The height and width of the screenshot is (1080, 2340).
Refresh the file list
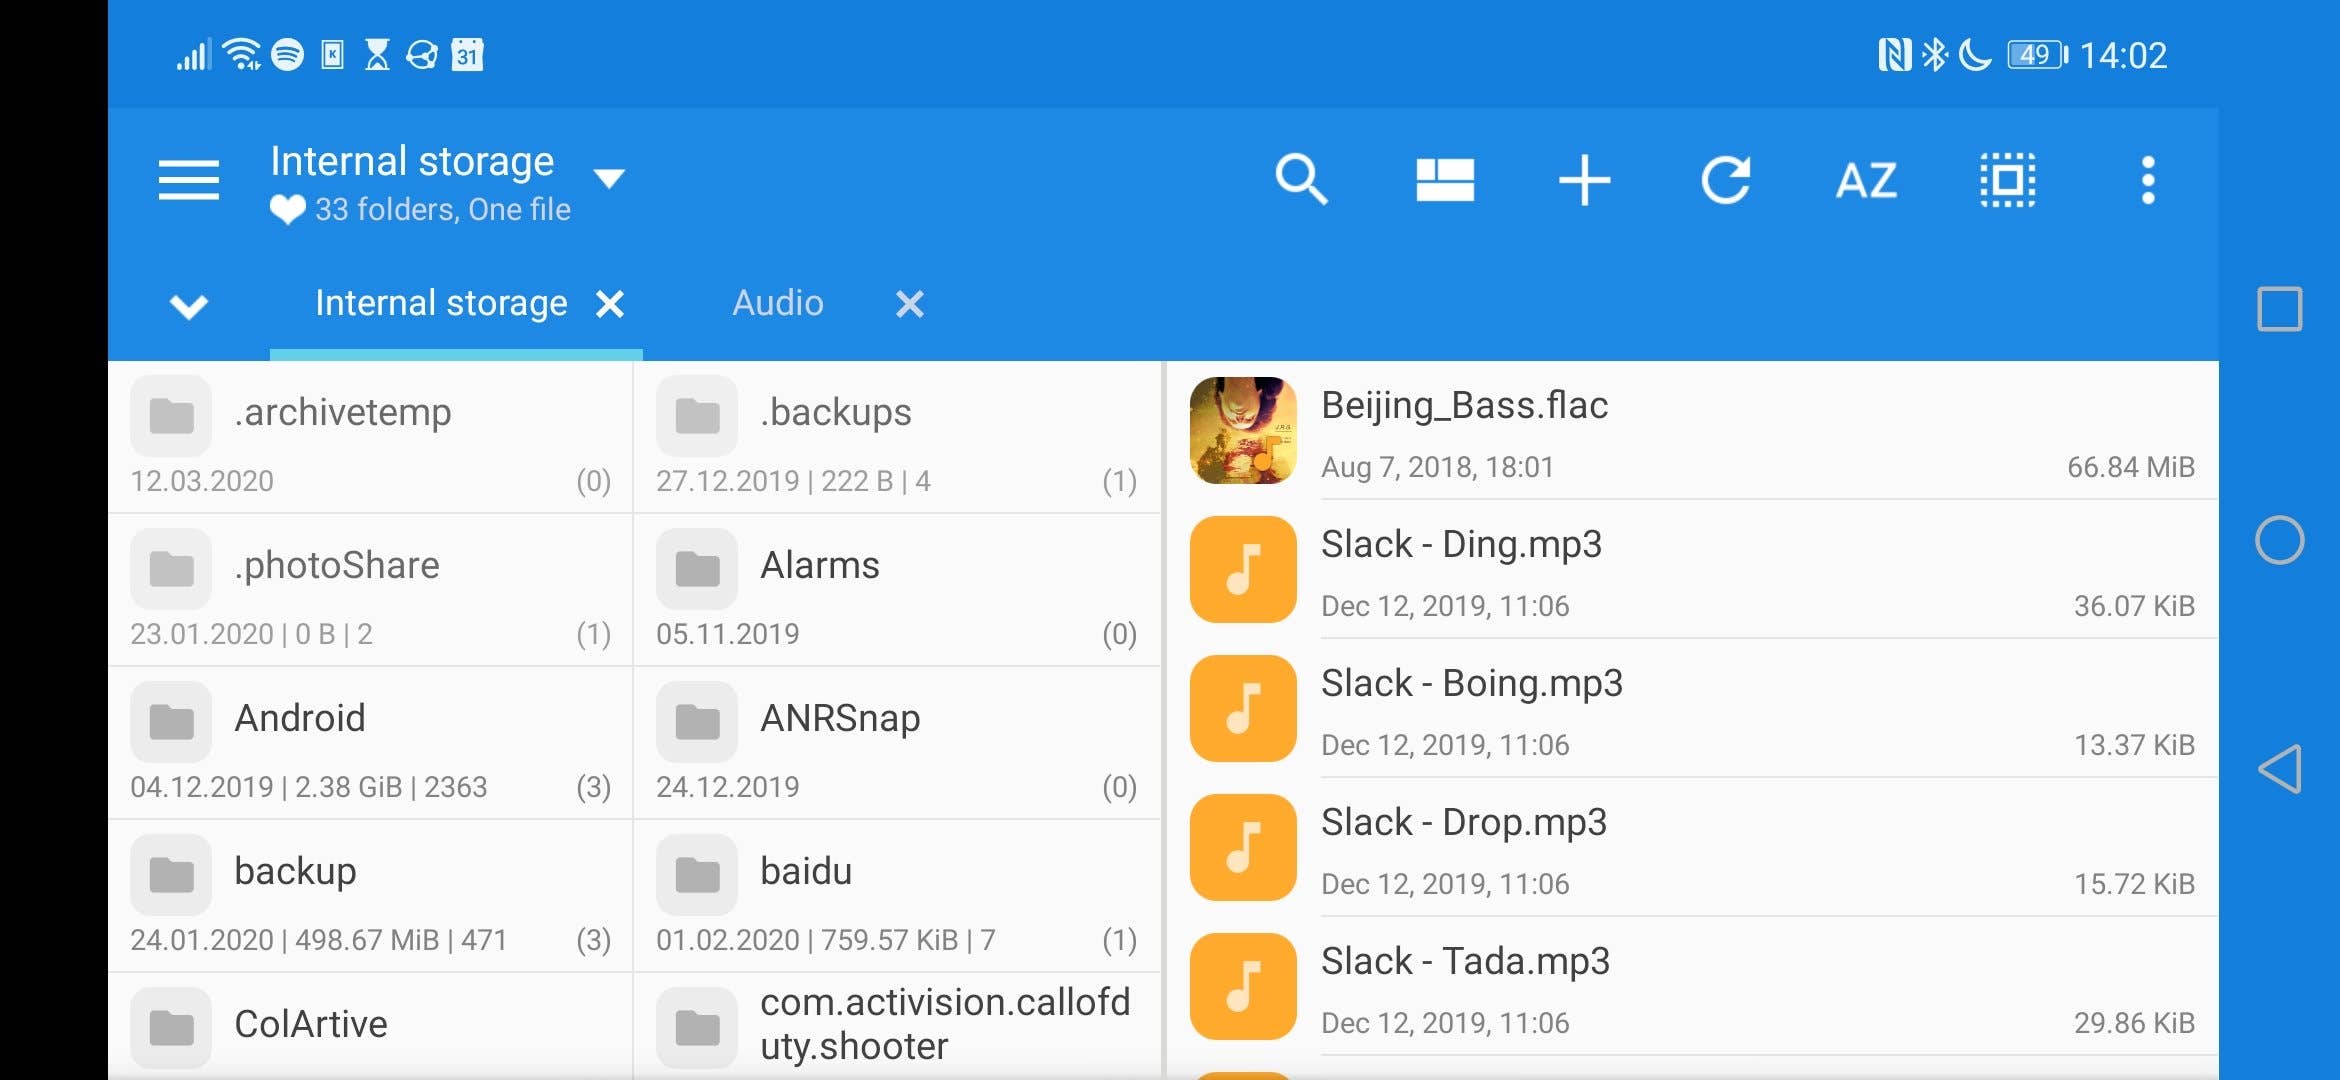click(1726, 181)
